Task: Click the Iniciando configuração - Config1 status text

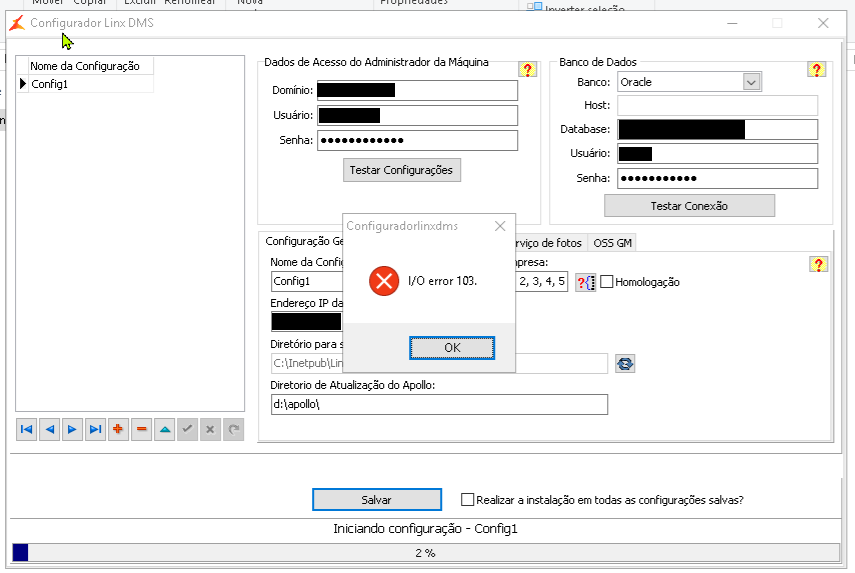Action: 425,528
